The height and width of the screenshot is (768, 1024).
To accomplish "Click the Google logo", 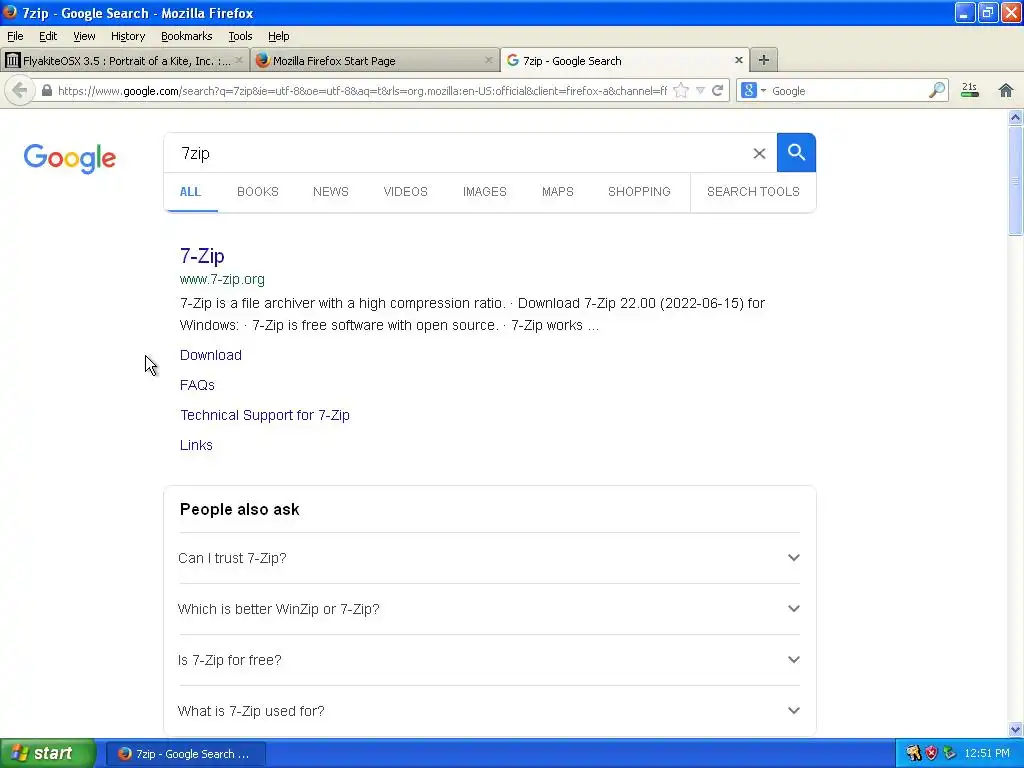I will pos(70,158).
